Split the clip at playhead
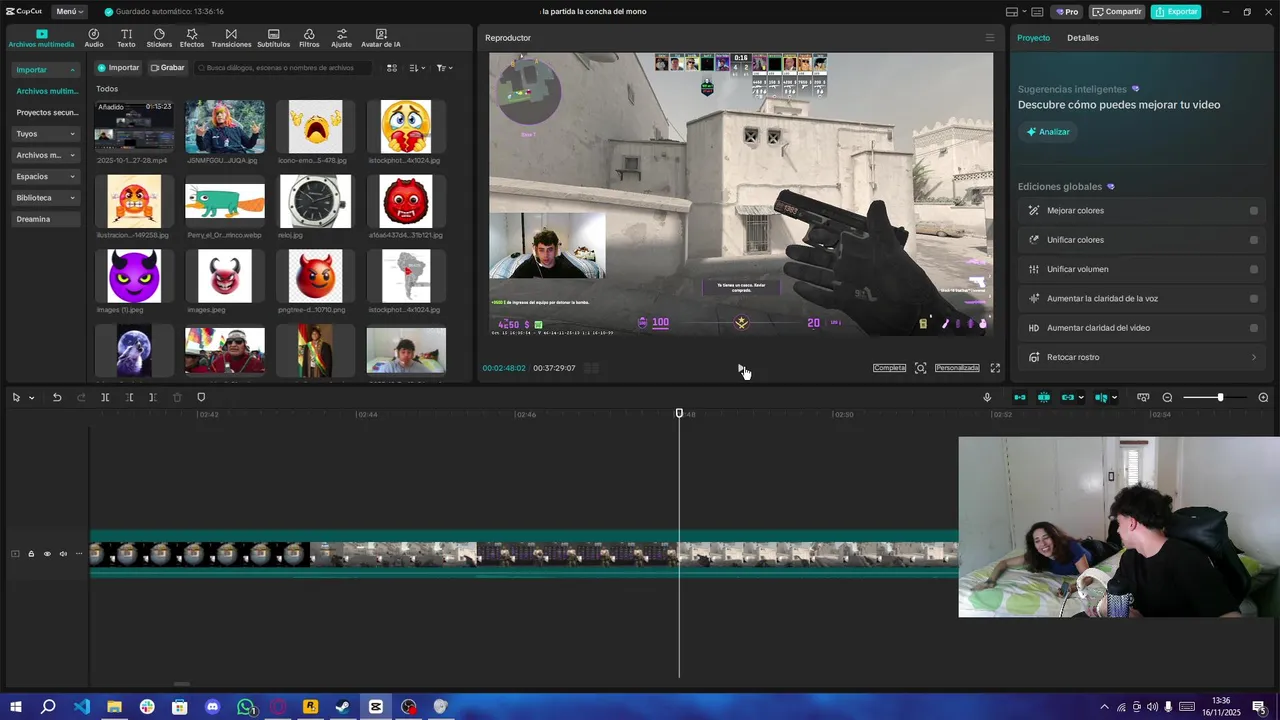This screenshot has height=720, width=1280. click(105, 398)
